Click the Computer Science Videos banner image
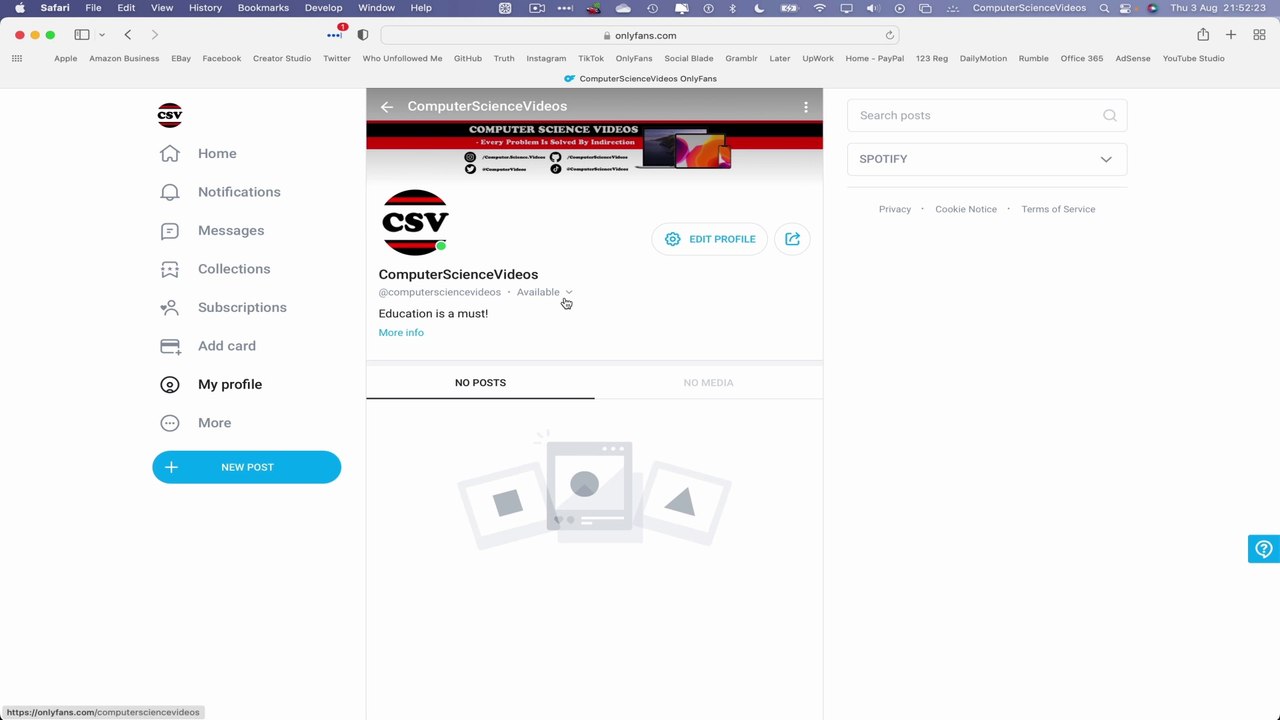The image size is (1280, 720). pyautogui.click(x=594, y=148)
